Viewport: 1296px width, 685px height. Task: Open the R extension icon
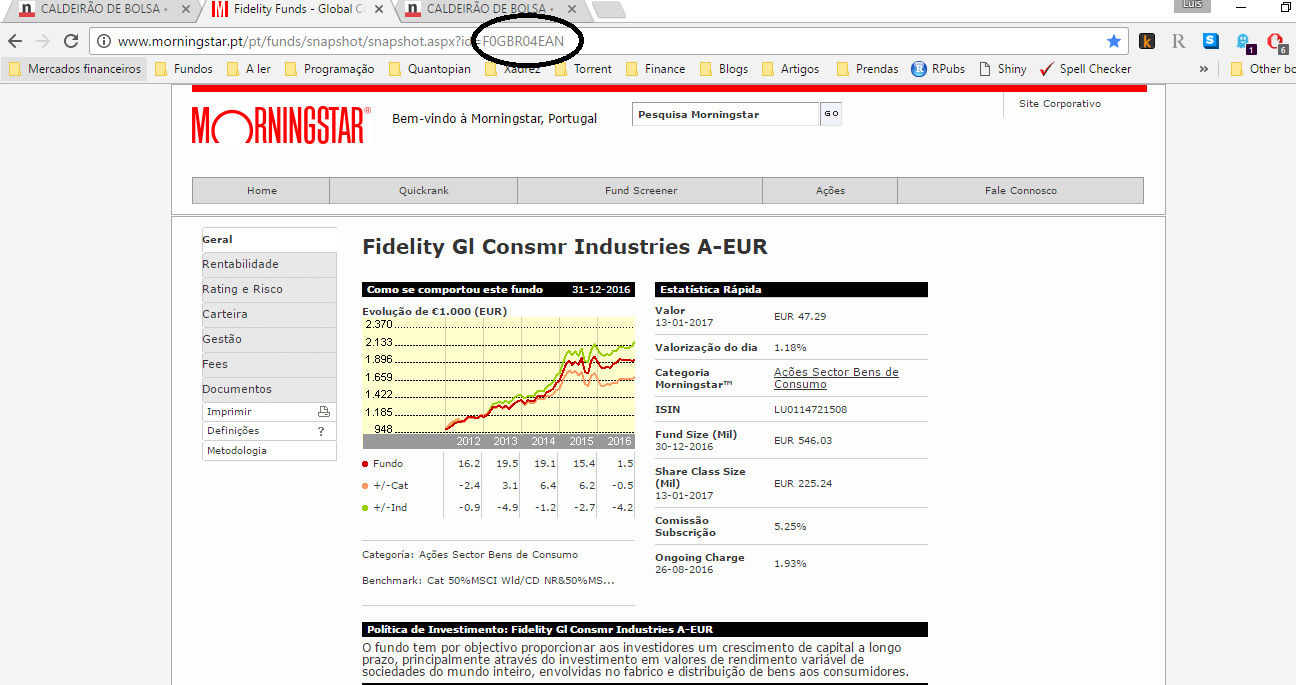(x=1179, y=41)
